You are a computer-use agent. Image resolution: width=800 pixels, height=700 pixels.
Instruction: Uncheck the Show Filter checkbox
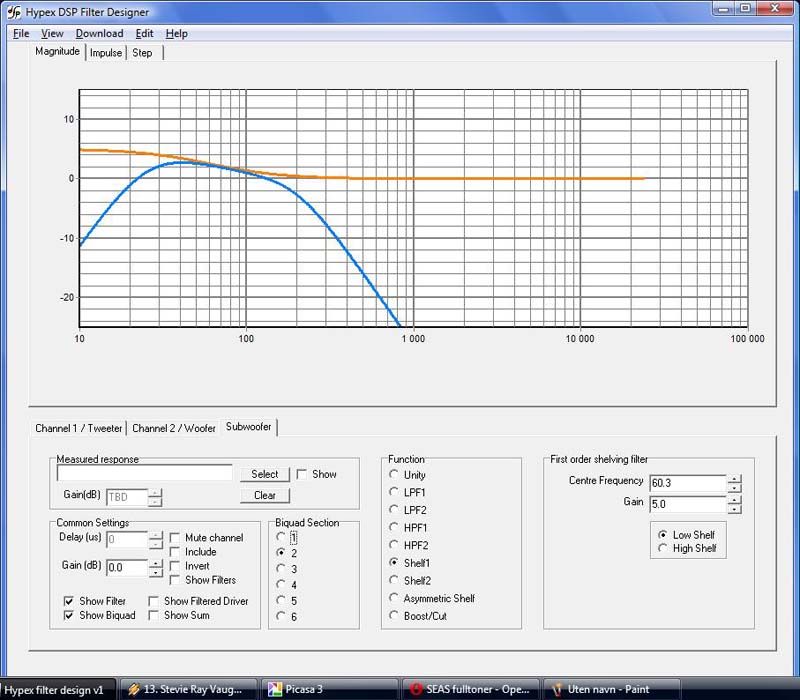point(69,601)
